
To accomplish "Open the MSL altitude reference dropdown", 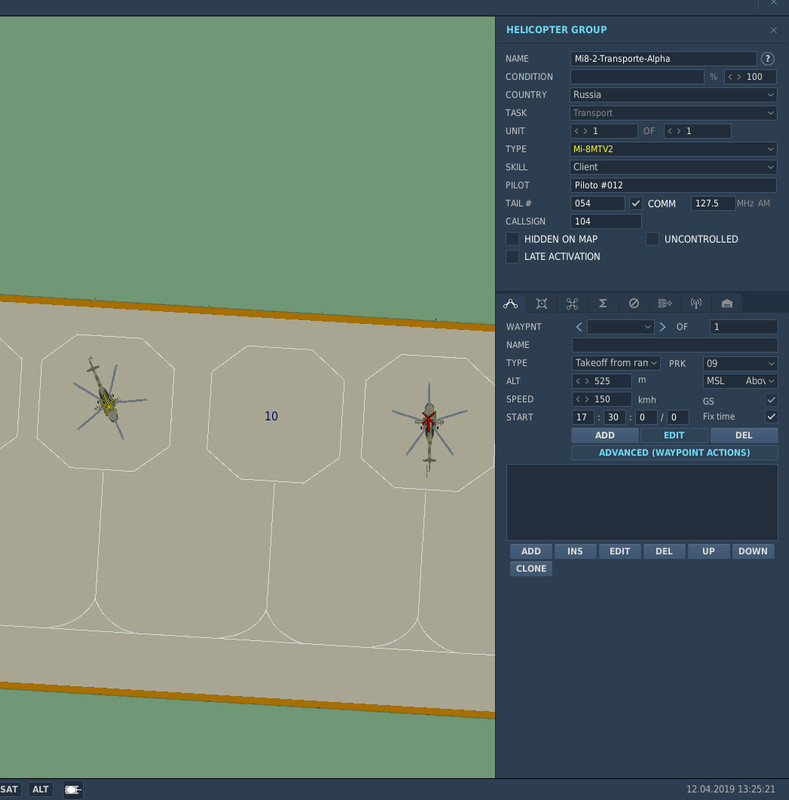I will 740,381.
